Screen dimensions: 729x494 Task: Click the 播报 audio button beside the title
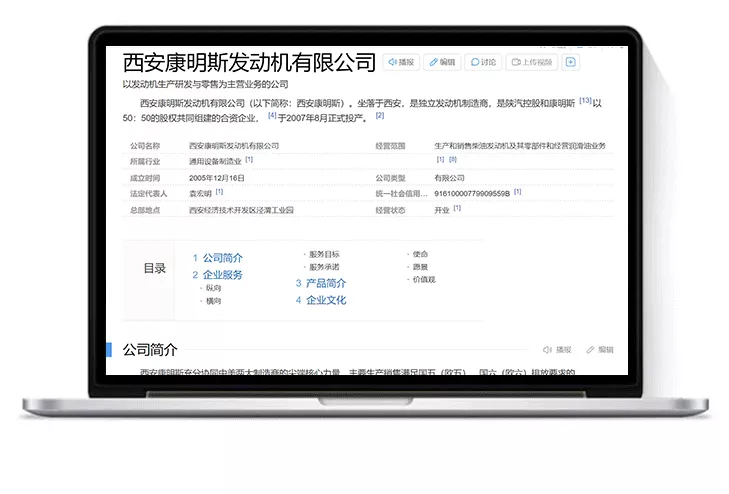click(401, 62)
